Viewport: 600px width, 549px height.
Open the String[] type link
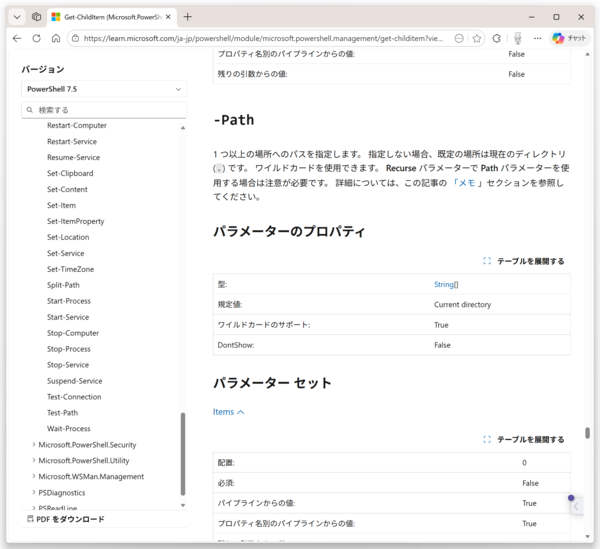[x=446, y=284]
